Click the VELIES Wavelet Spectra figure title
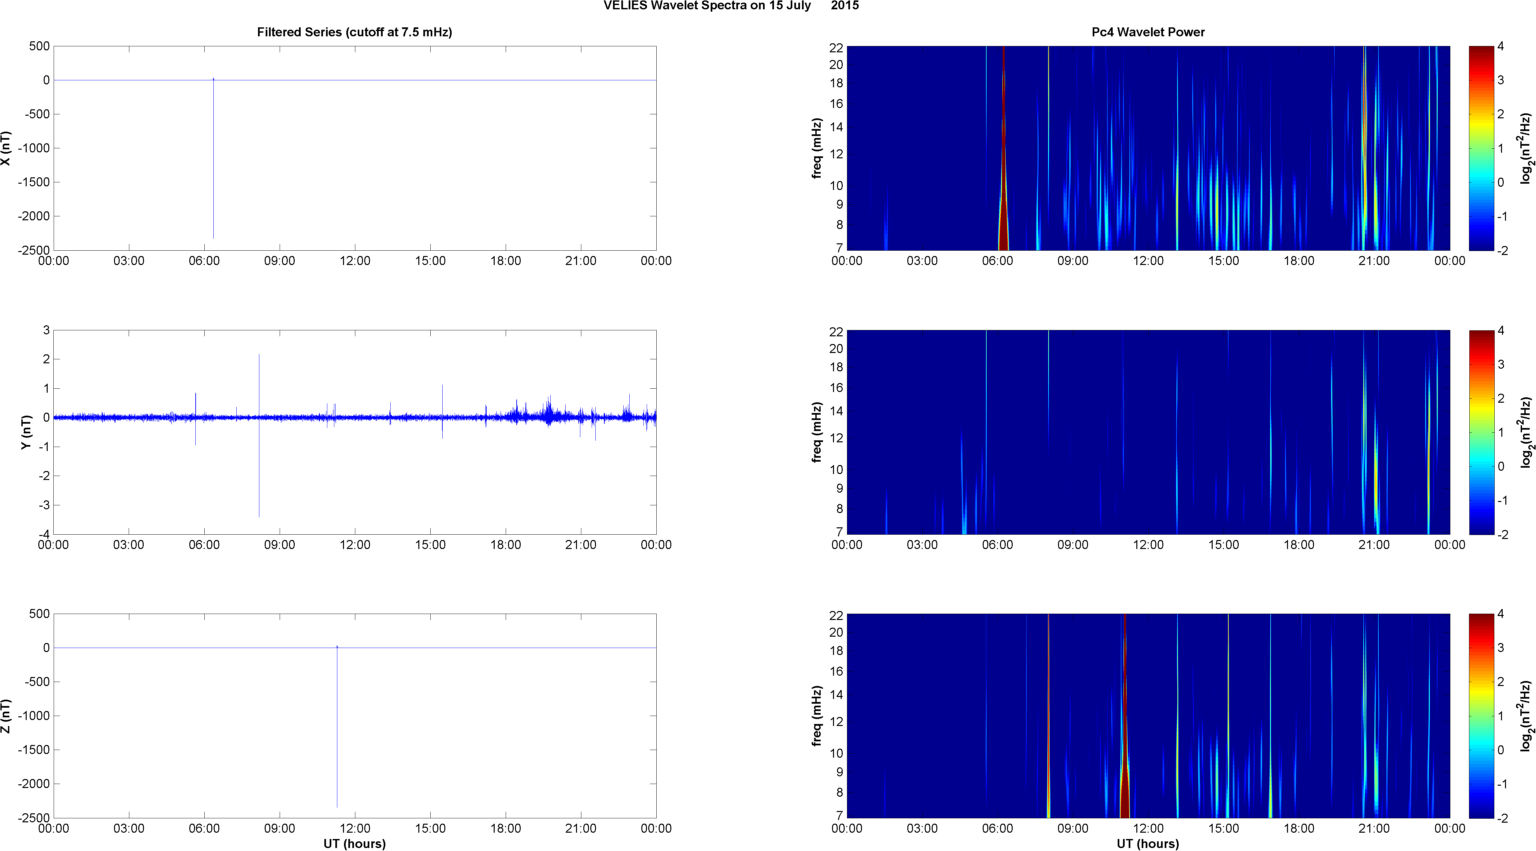Image resolution: width=1536 pixels, height=851 pixels. click(730, 6)
